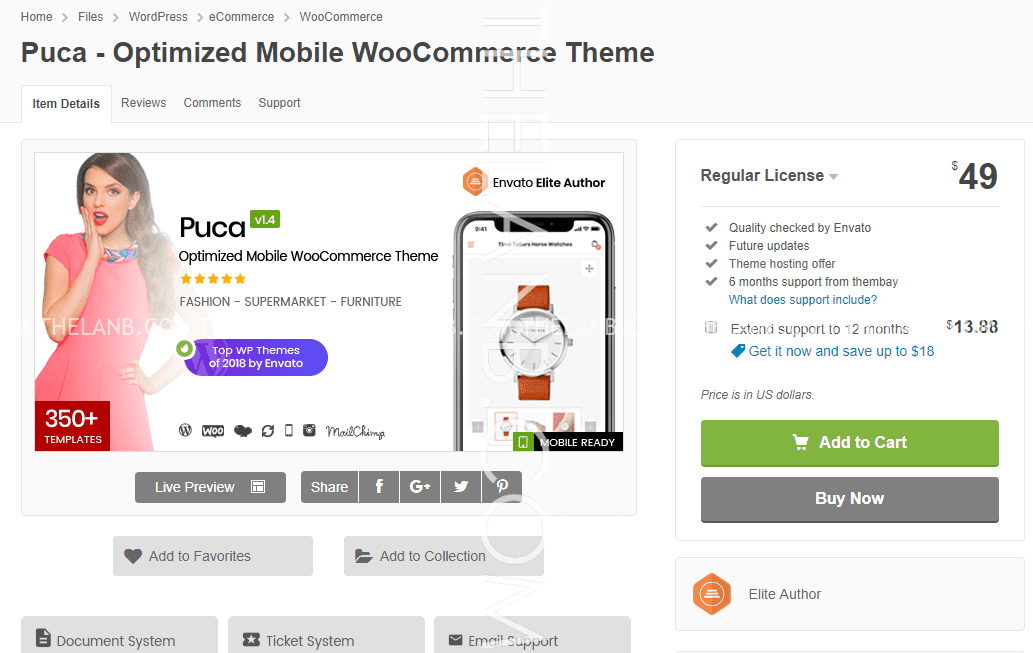Open the What does support include link

[802, 300]
